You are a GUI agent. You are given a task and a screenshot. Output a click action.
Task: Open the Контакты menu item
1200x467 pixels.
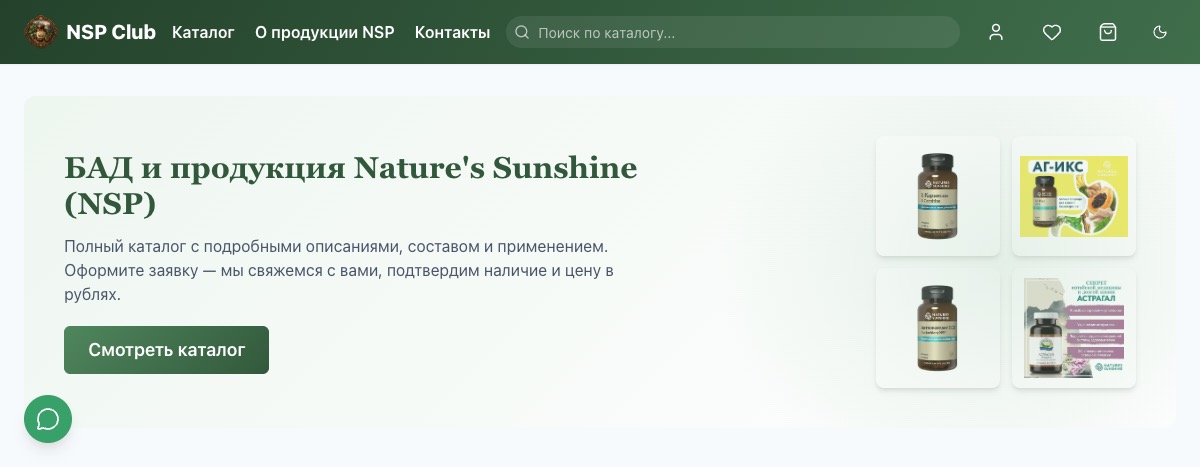click(452, 32)
